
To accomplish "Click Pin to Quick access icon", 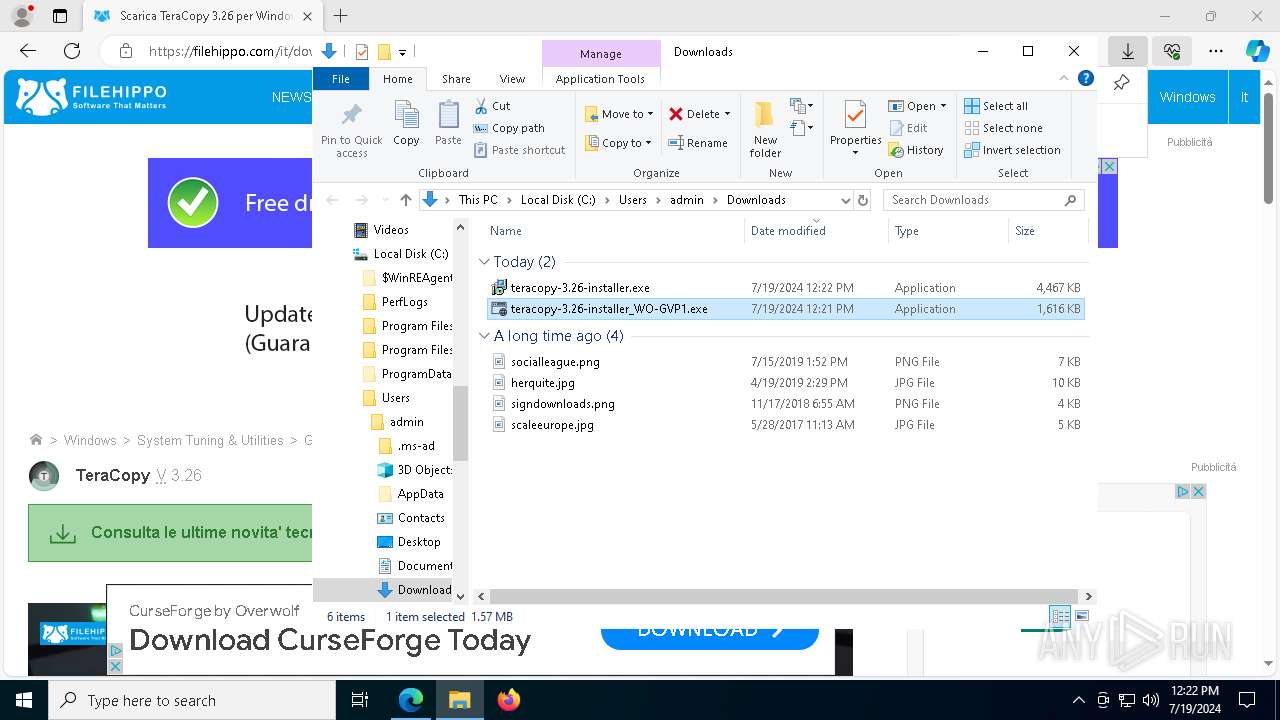I will [x=351, y=128].
